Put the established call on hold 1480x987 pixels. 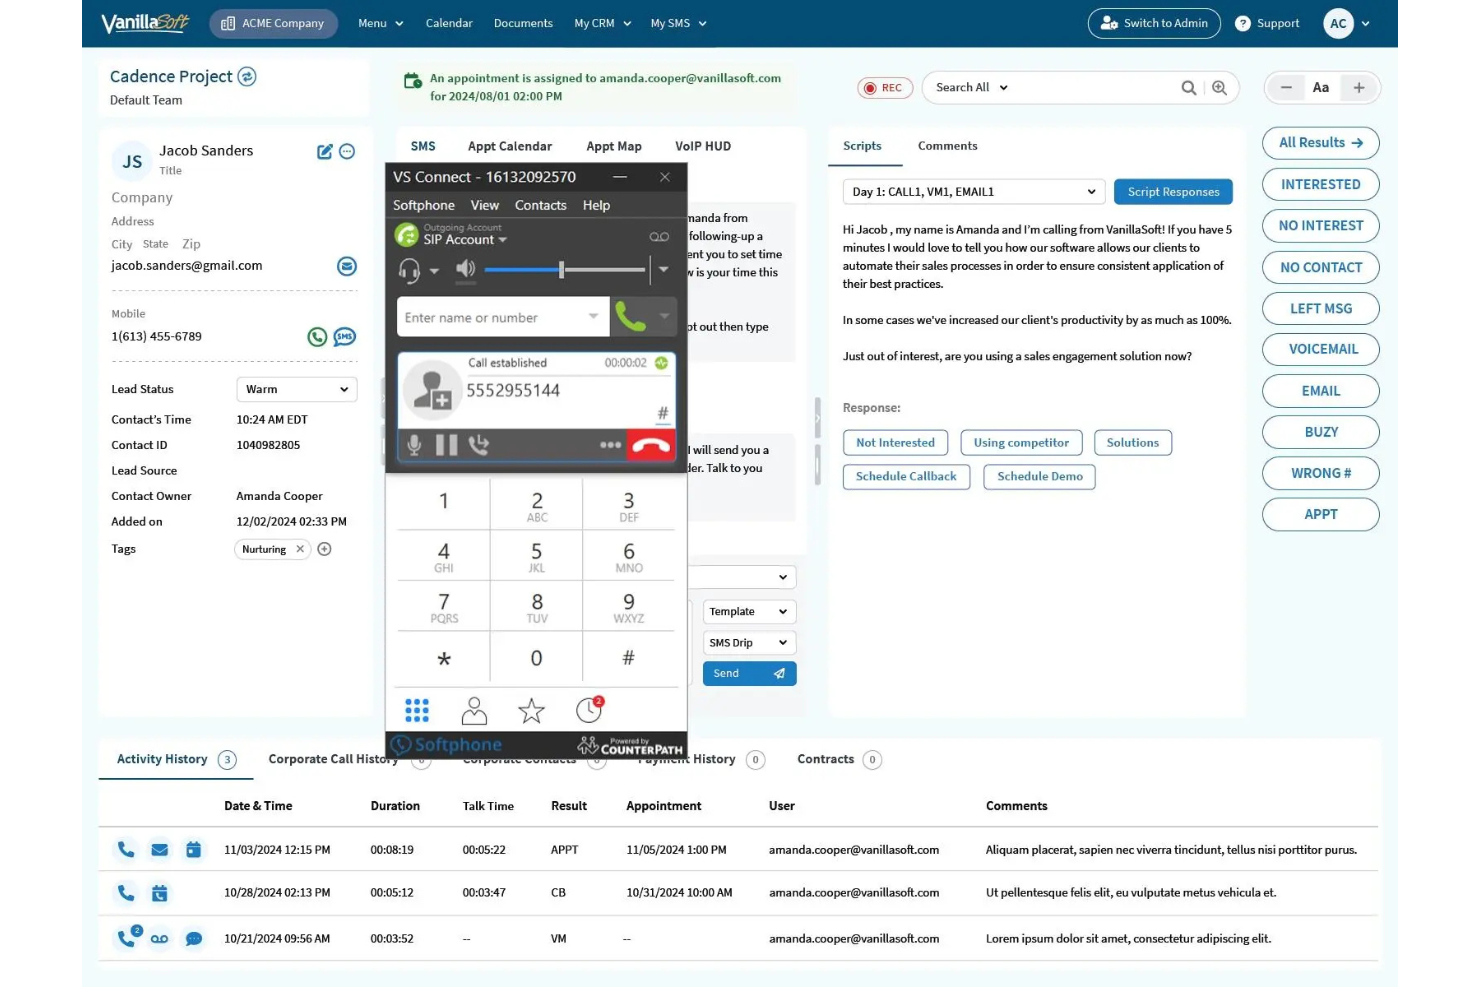(446, 445)
